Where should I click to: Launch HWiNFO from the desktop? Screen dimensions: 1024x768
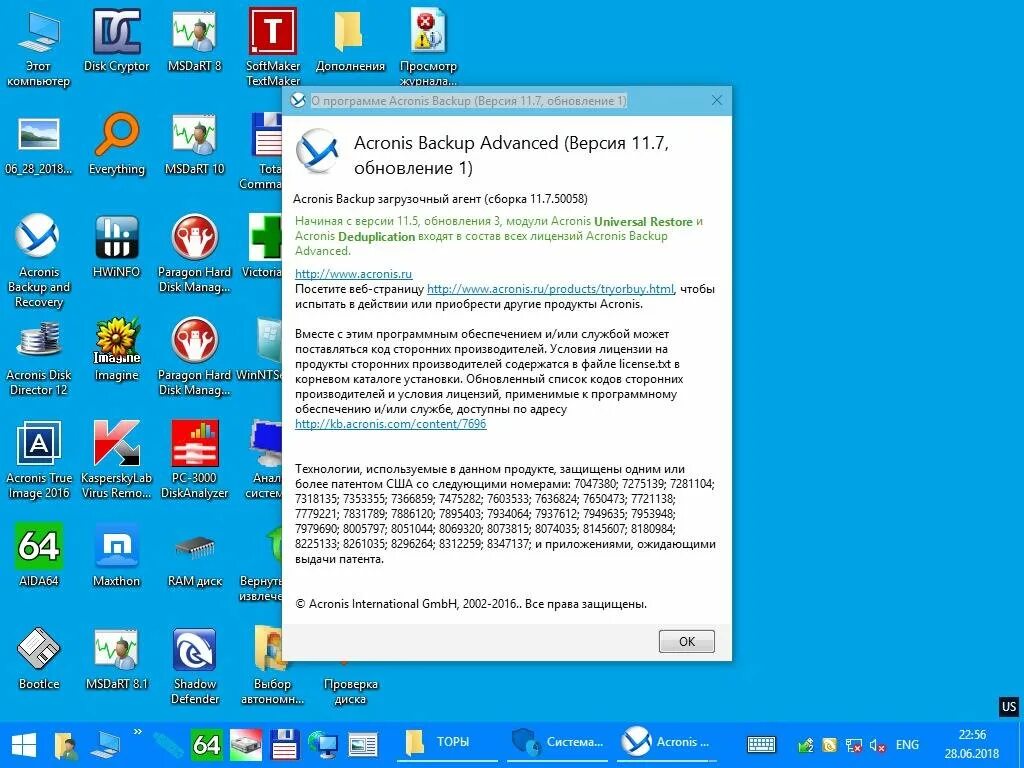pyautogui.click(x=116, y=247)
